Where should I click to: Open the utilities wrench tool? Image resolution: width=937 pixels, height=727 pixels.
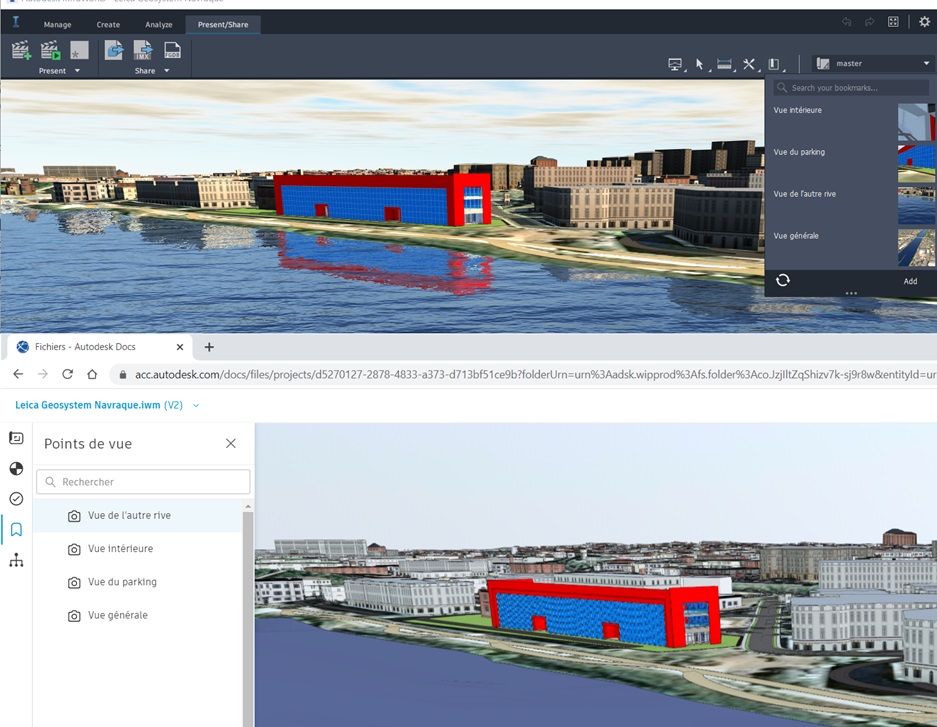point(748,63)
